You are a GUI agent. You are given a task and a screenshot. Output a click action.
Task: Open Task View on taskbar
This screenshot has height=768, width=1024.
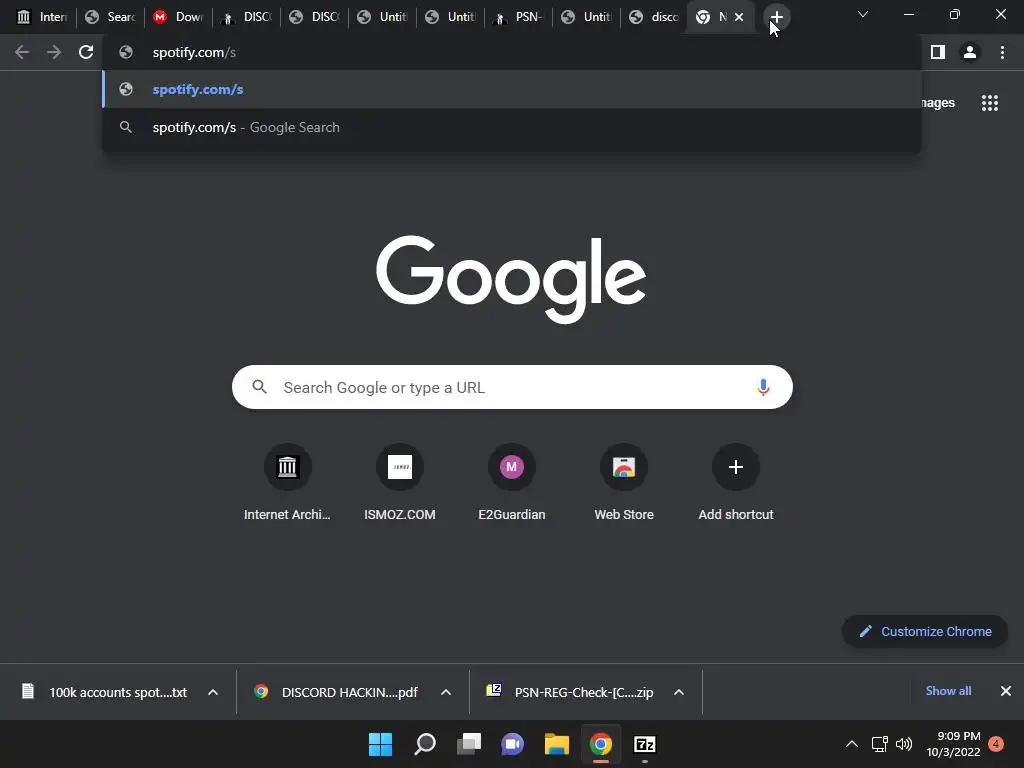(469, 744)
